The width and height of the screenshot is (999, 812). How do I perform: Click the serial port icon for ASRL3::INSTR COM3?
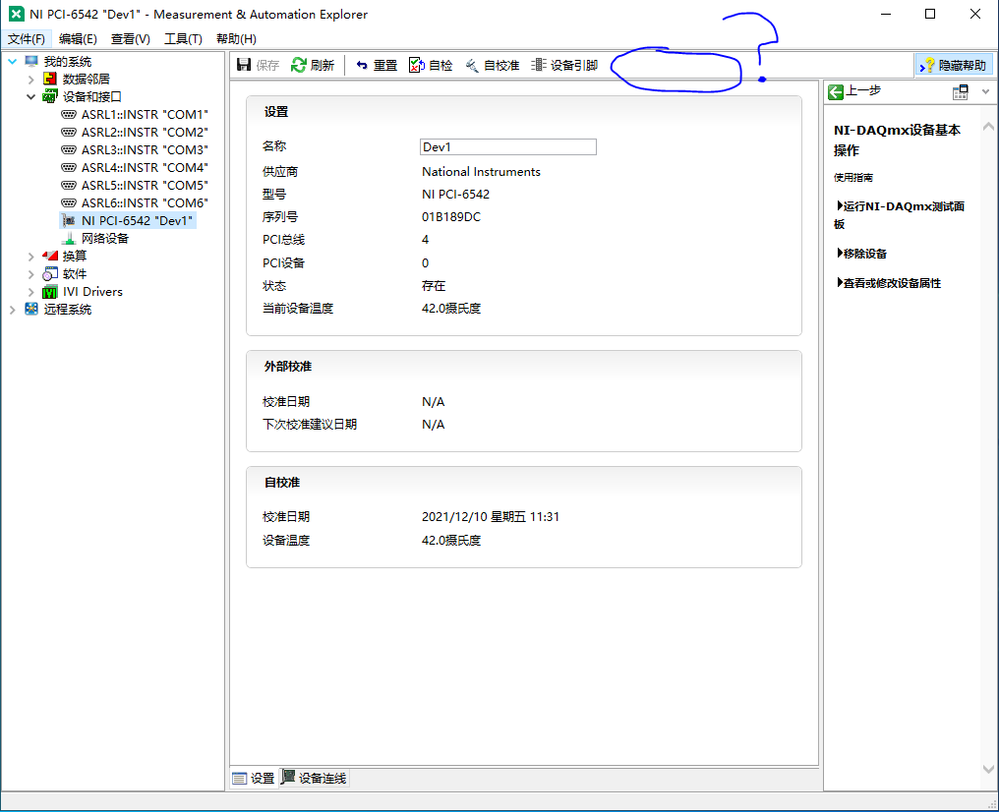[x=69, y=150]
